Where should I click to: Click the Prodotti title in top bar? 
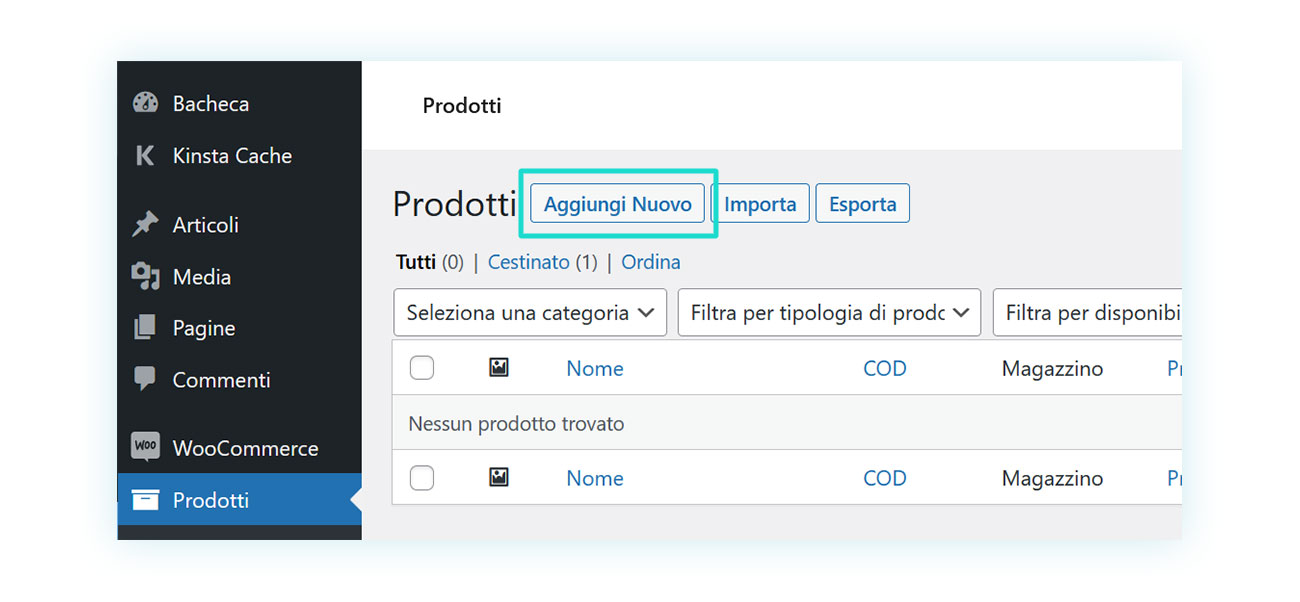tap(462, 105)
